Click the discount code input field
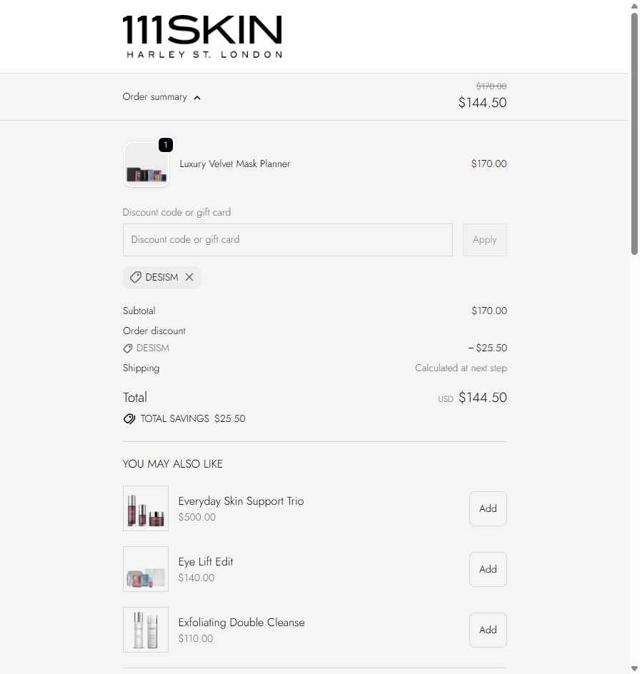Viewport: 640px width, 674px height. click(288, 240)
